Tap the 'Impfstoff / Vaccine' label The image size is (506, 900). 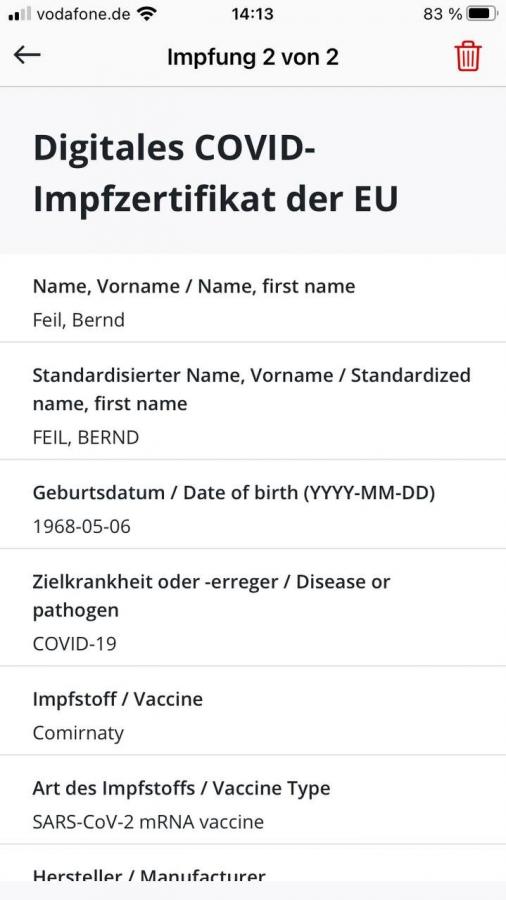click(x=118, y=699)
